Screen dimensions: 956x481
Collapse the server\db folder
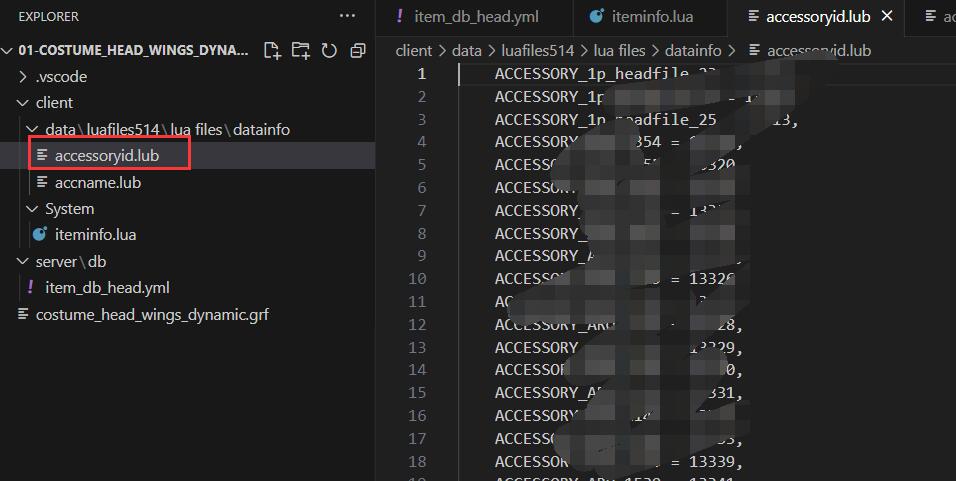[x=24, y=262]
